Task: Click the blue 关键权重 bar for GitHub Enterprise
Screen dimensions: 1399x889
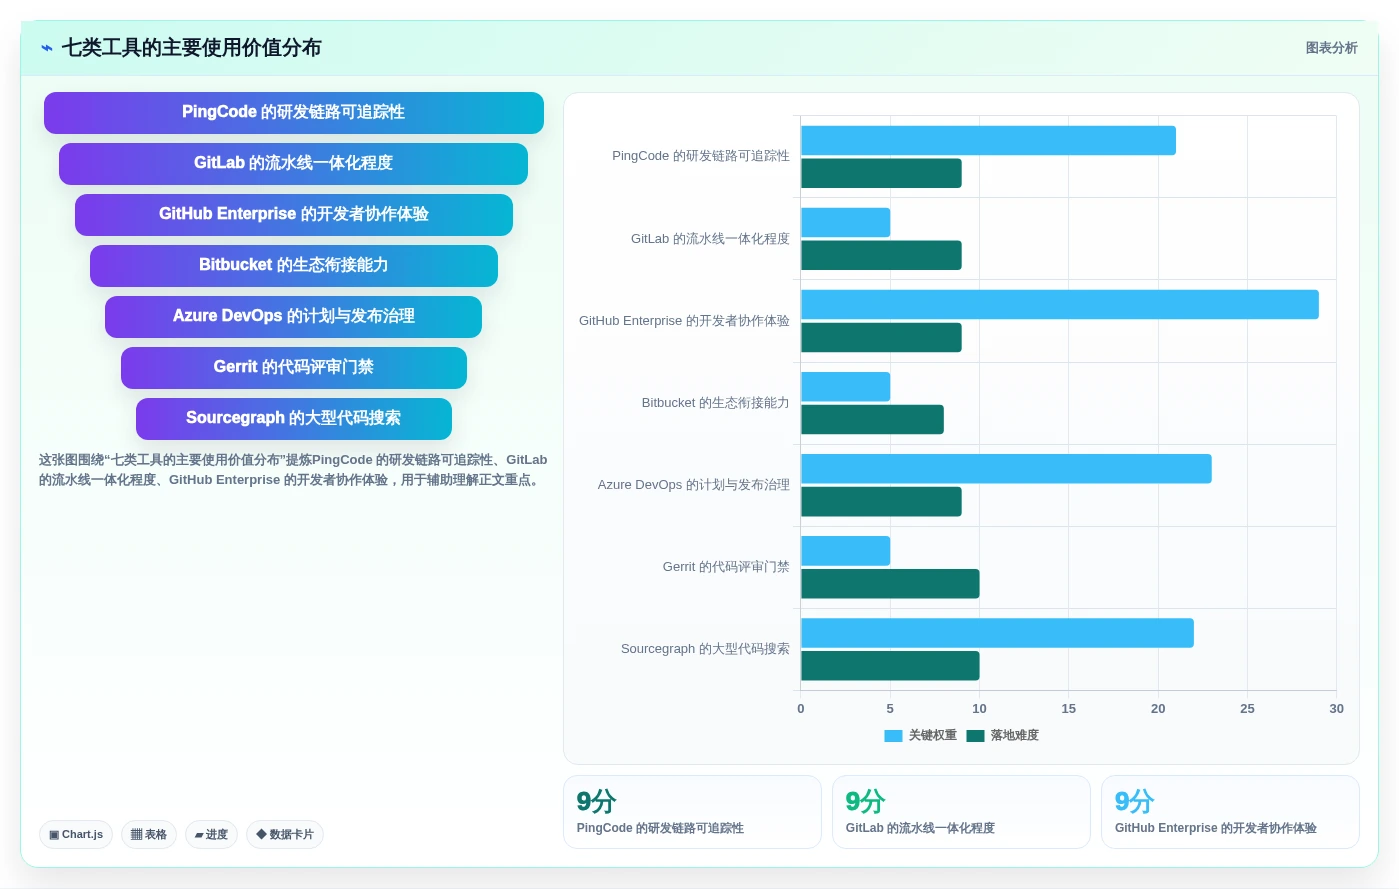Action: (1060, 304)
